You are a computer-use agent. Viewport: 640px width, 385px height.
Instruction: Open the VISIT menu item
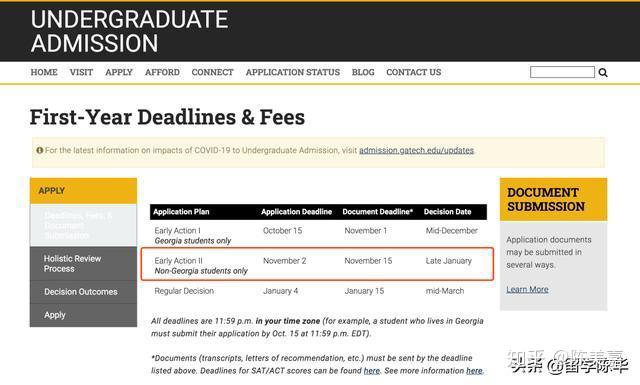[81, 72]
